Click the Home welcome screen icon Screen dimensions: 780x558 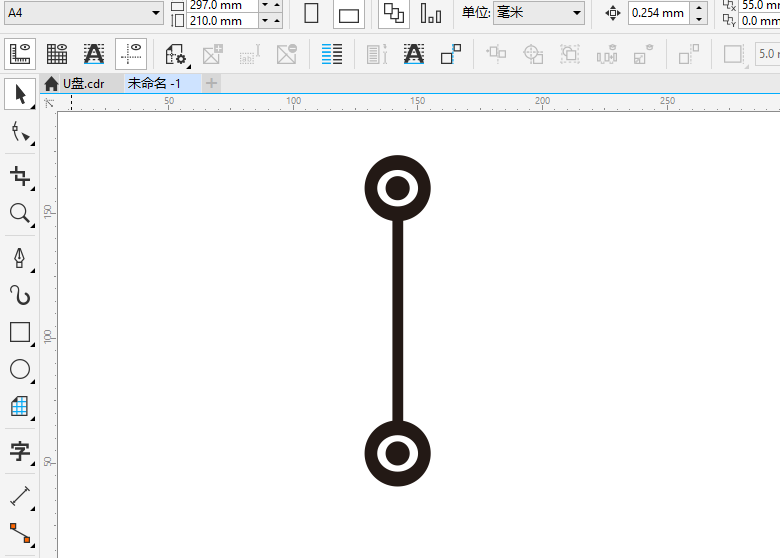point(51,84)
